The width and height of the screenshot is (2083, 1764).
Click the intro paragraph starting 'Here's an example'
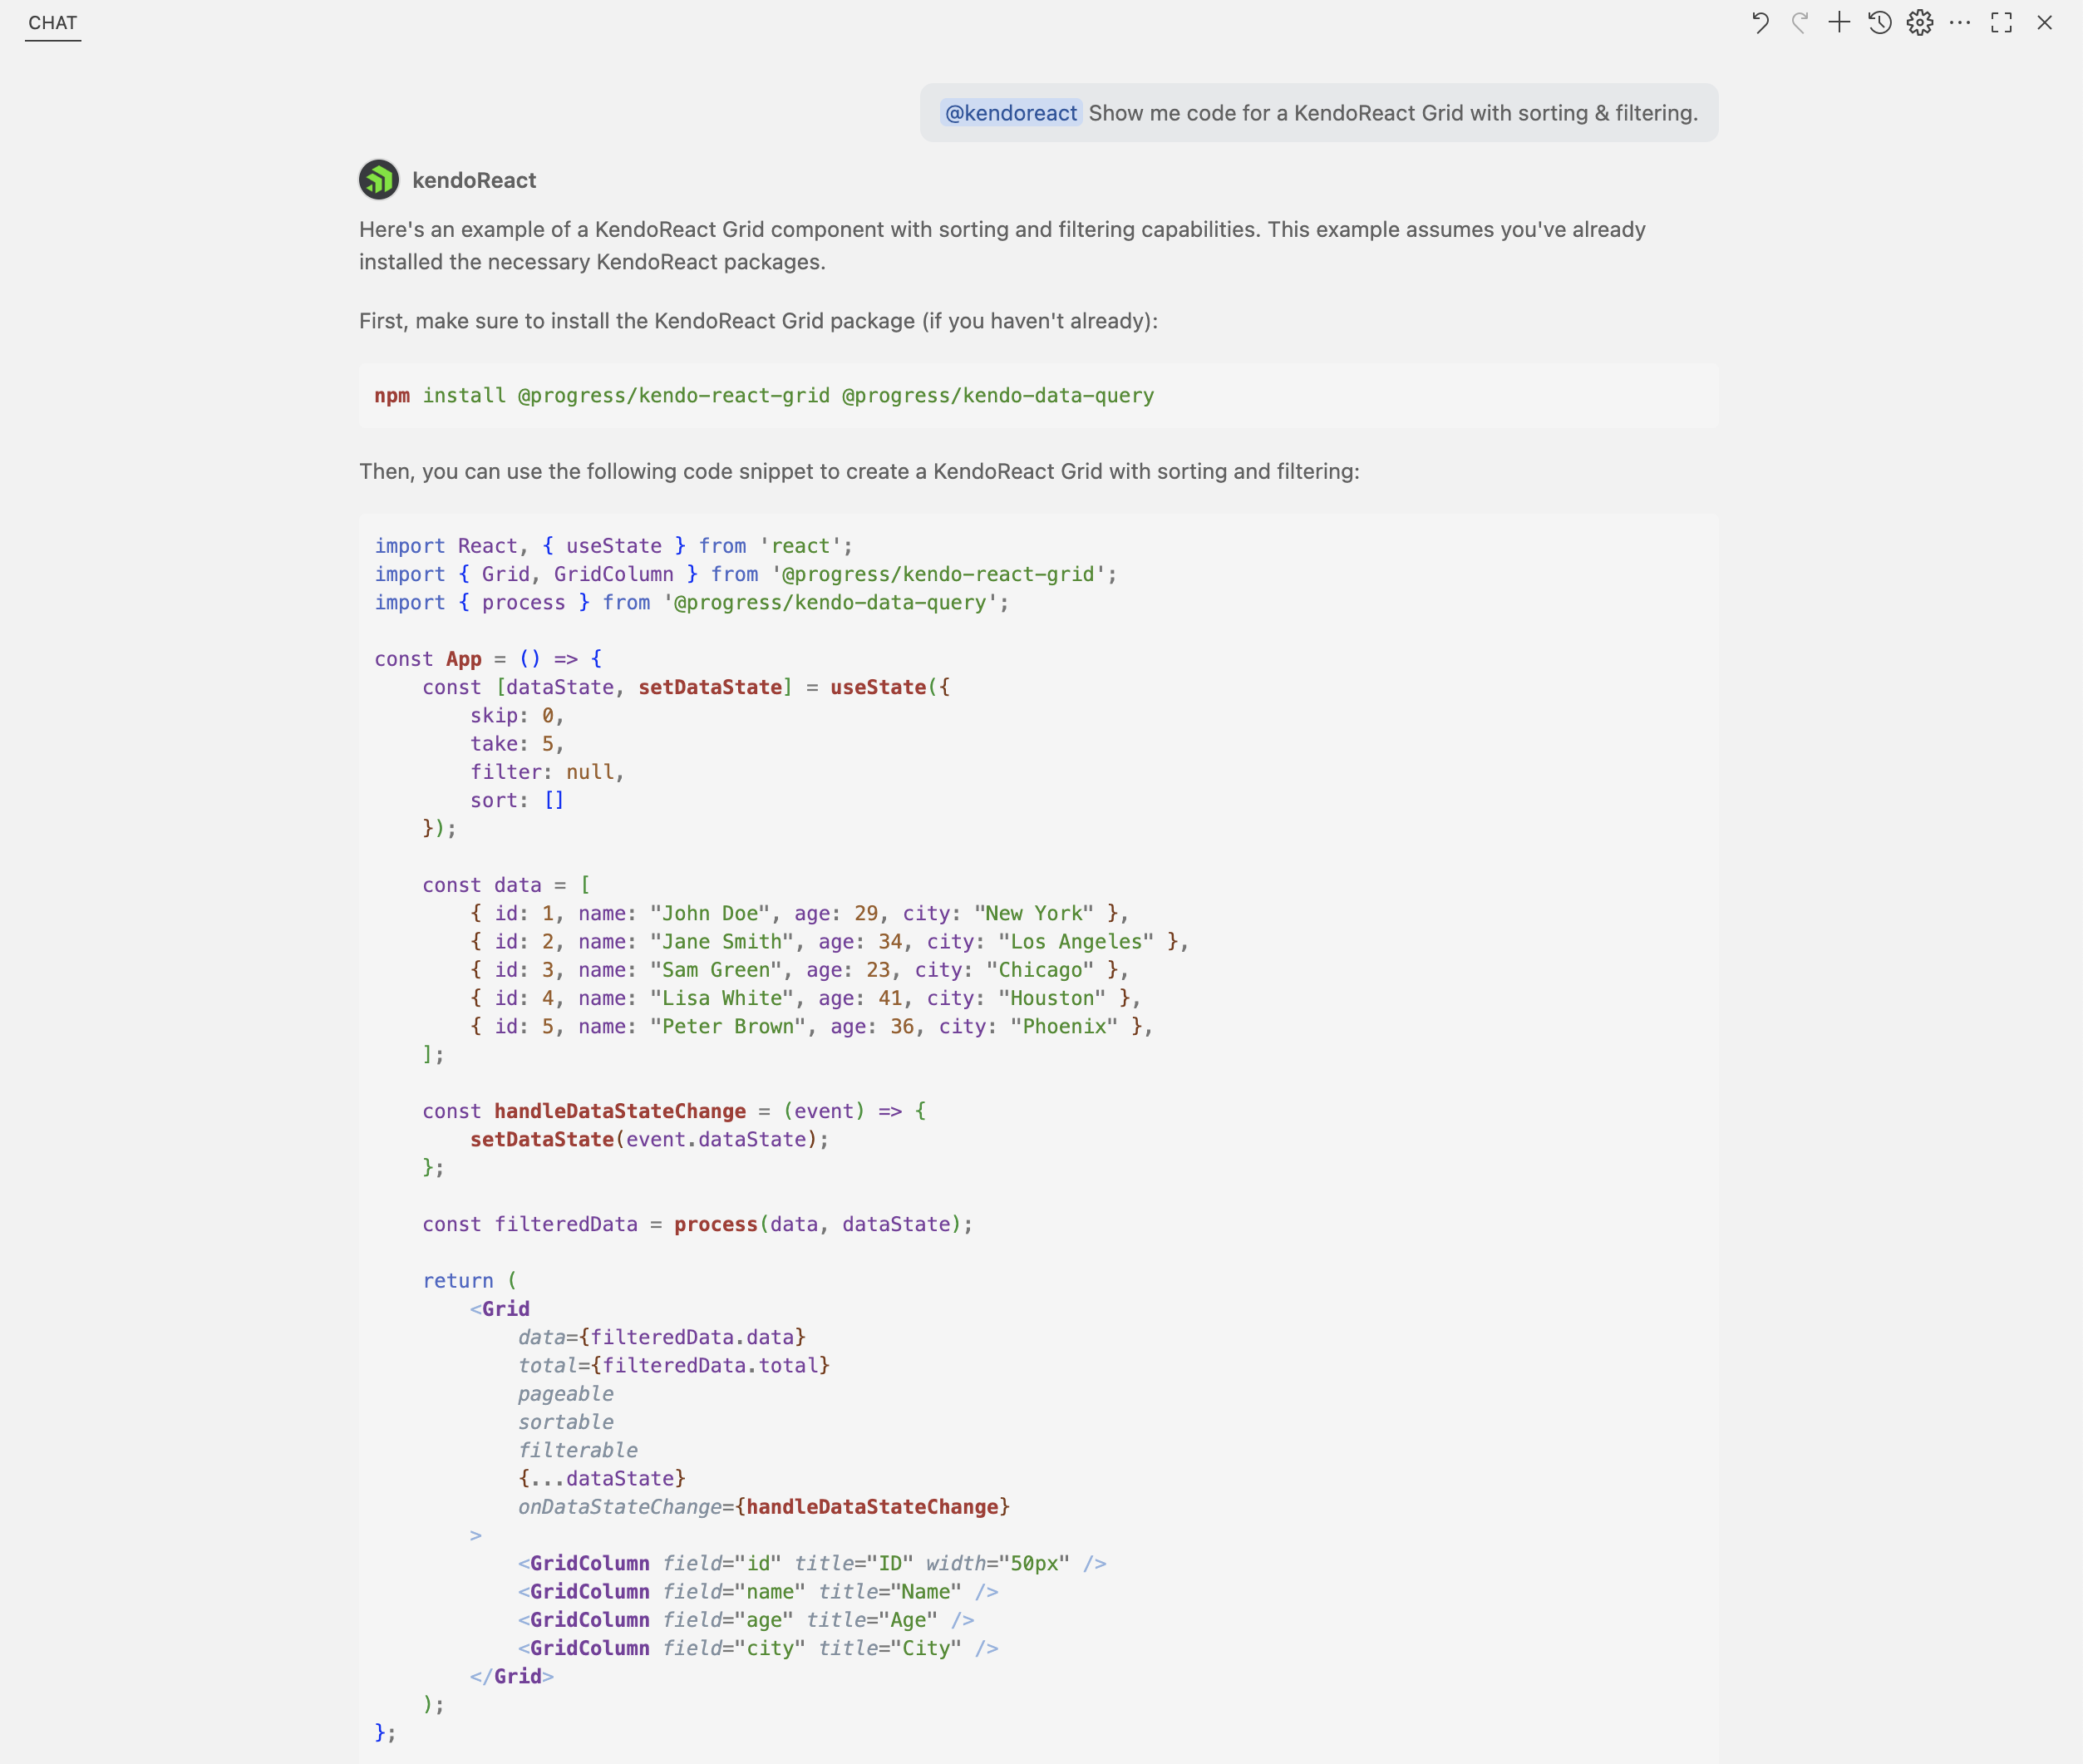coord(1002,245)
